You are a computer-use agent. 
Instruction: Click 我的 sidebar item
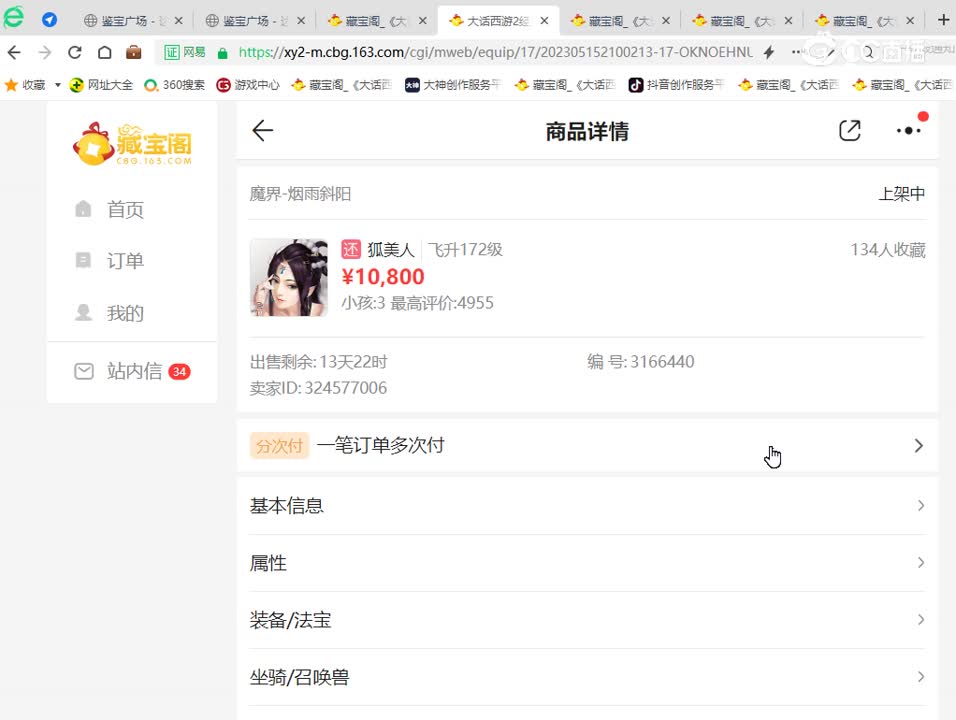coord(124,313)
